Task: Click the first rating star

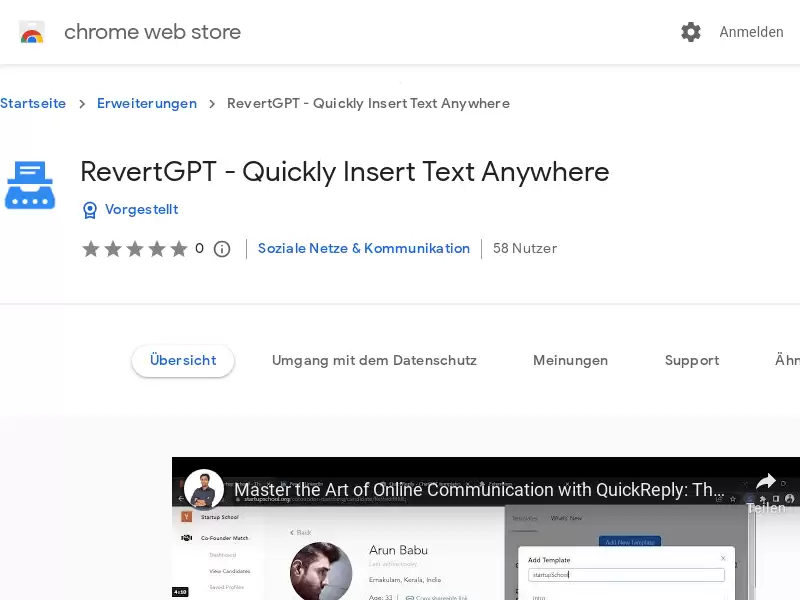Action: (x=91, y=249)
